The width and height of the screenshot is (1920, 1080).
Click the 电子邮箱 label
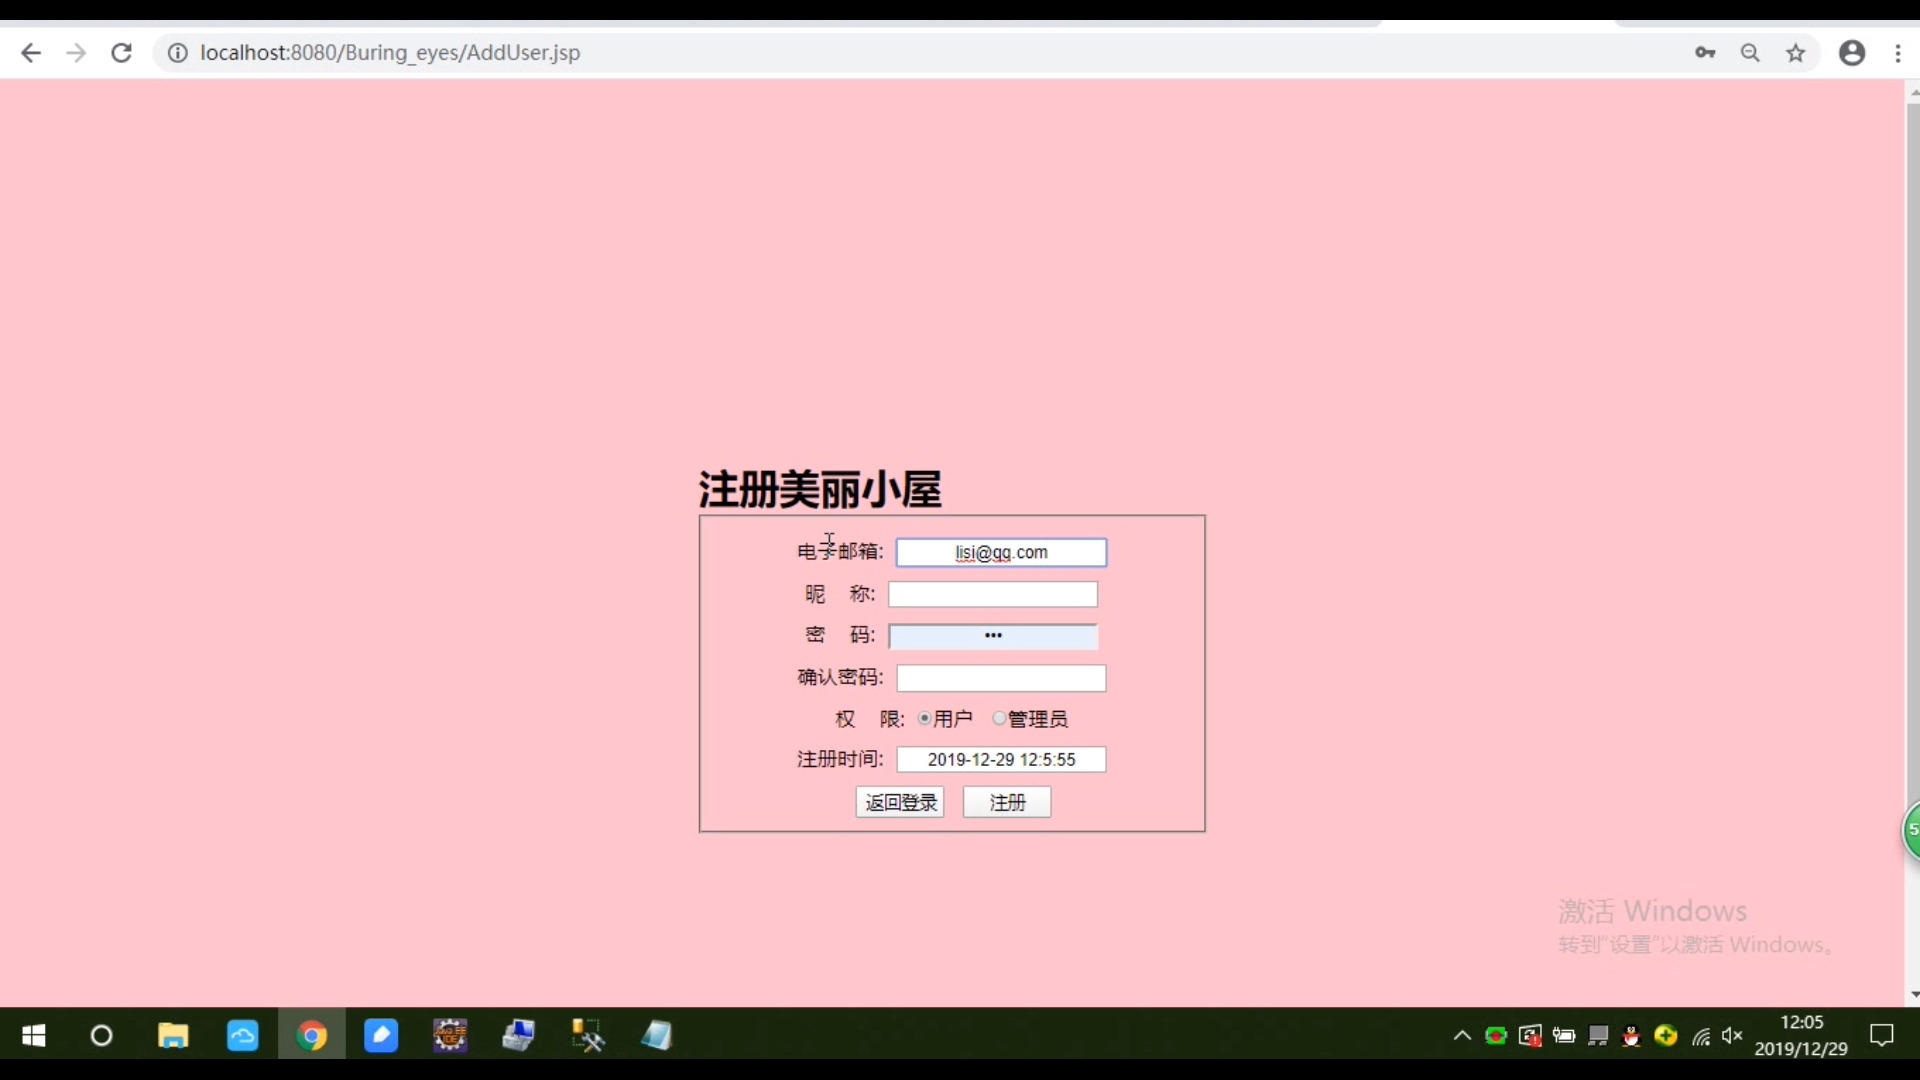pyautogui.click(x=840, y=552)
